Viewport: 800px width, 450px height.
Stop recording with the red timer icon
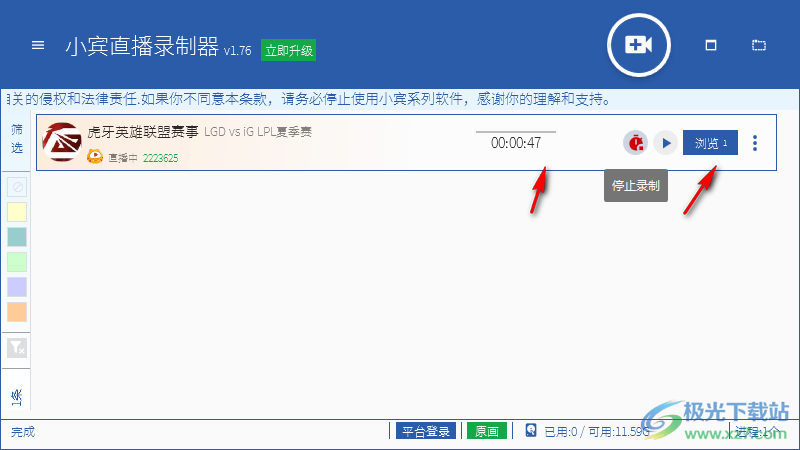click(635, 143)
